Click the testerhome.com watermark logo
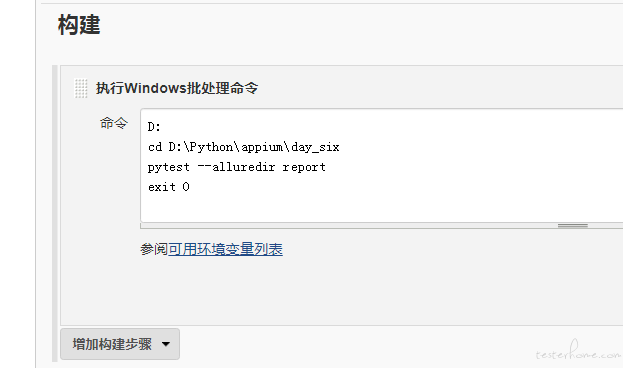This screenshot has width=623, height=368. pyautogui.click(x=578, y=351)
